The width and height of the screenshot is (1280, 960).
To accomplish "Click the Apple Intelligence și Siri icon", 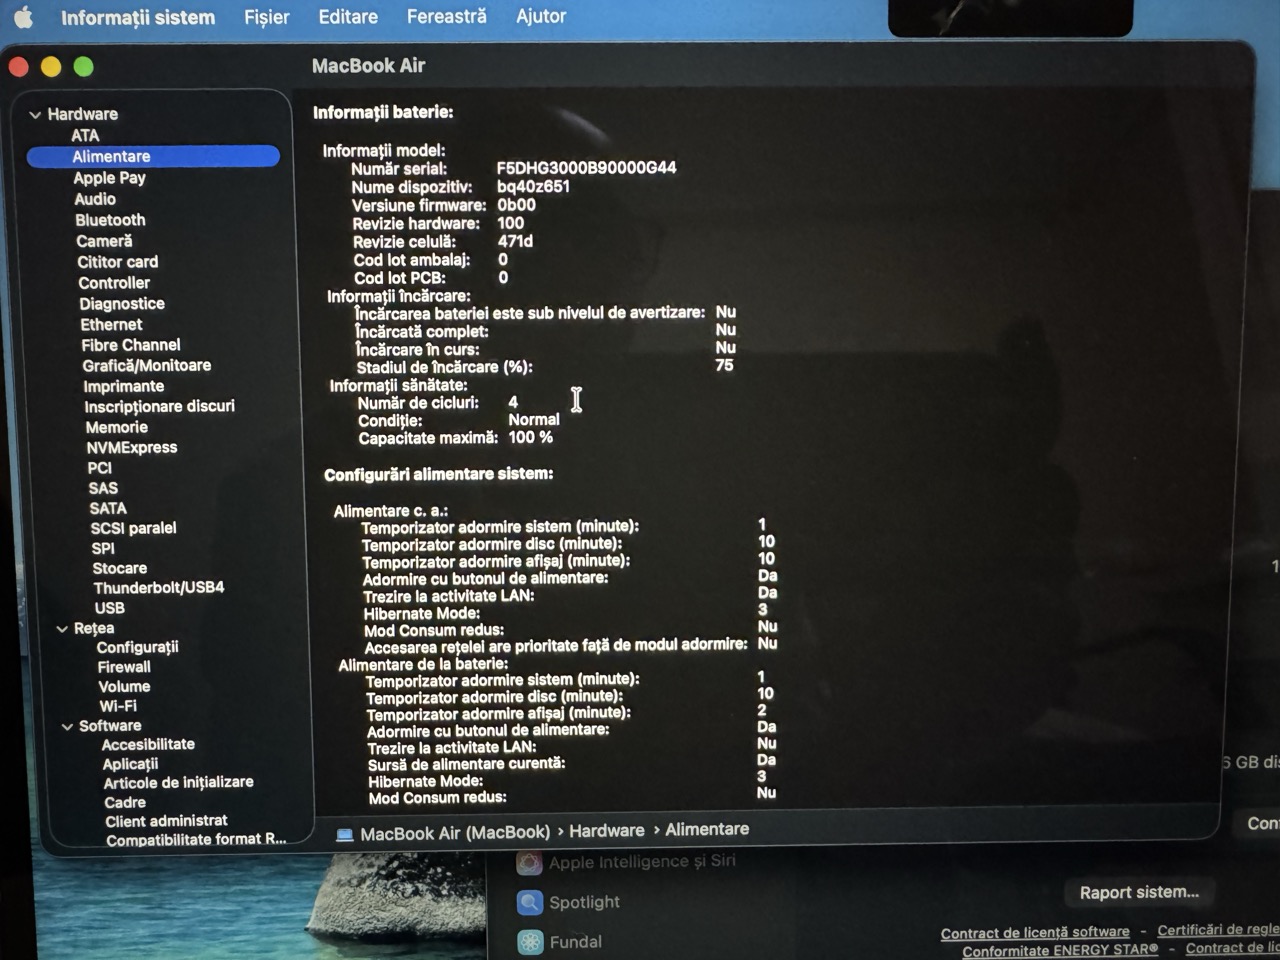I will tap(530, 862).
